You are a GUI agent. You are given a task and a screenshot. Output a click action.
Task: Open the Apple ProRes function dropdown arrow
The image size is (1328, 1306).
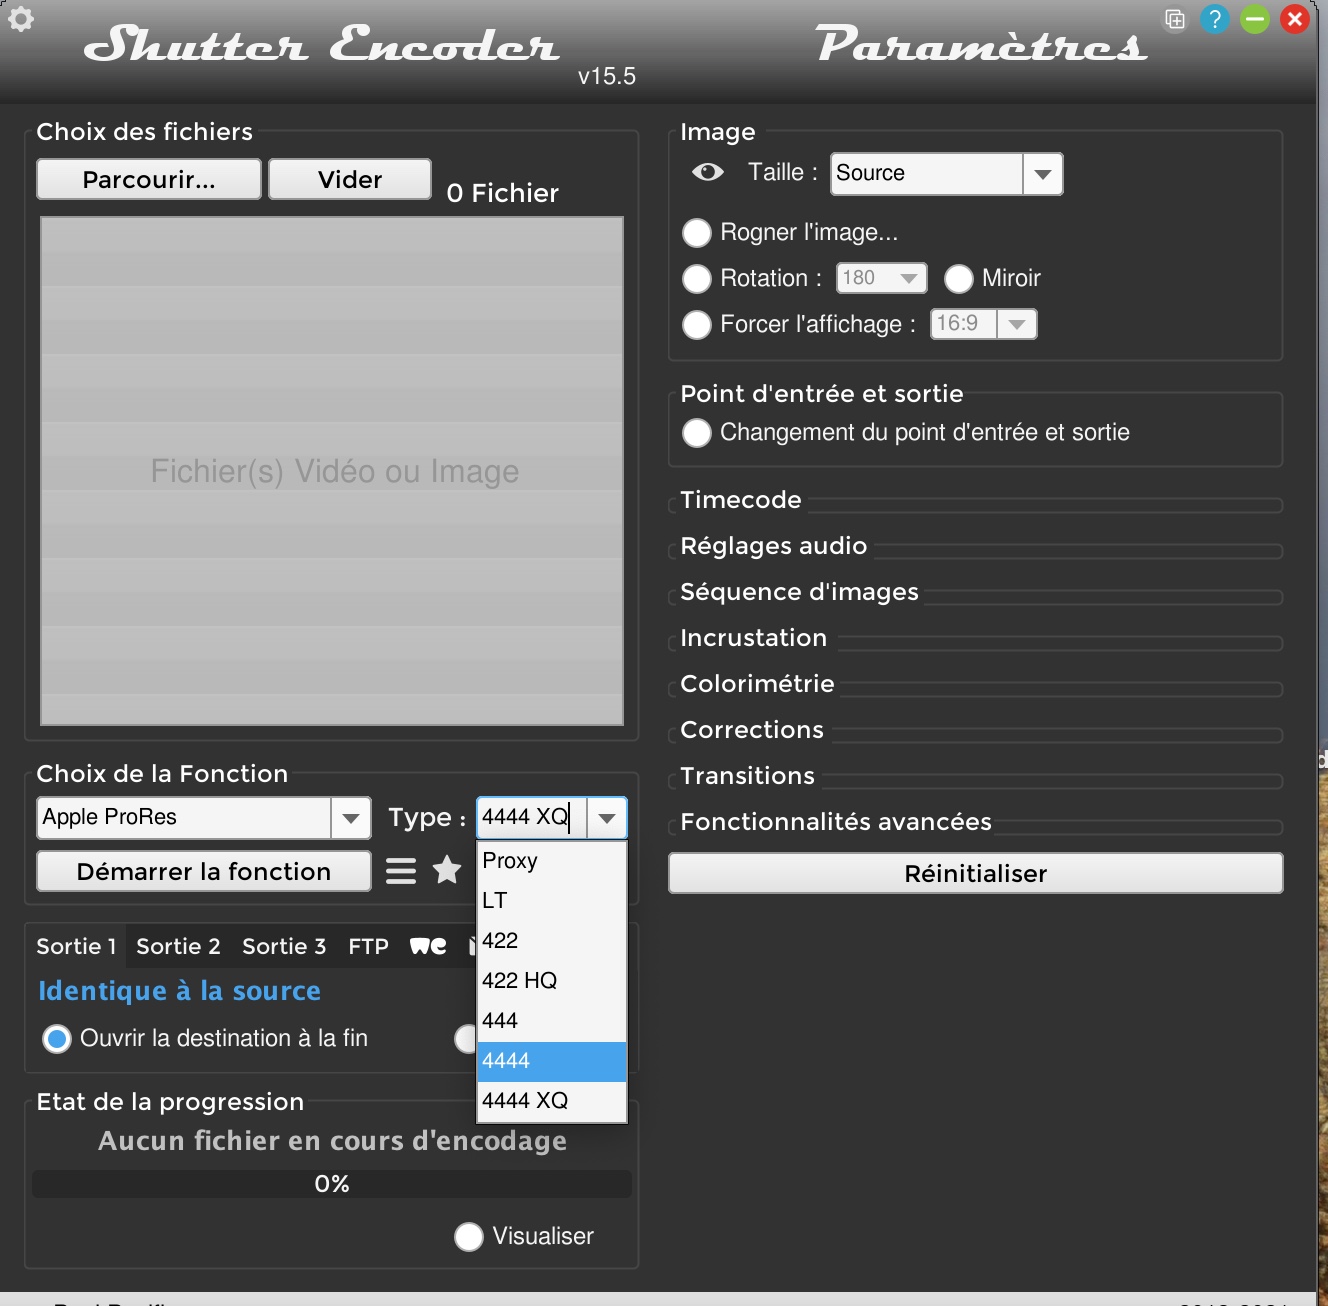(350, 818)
